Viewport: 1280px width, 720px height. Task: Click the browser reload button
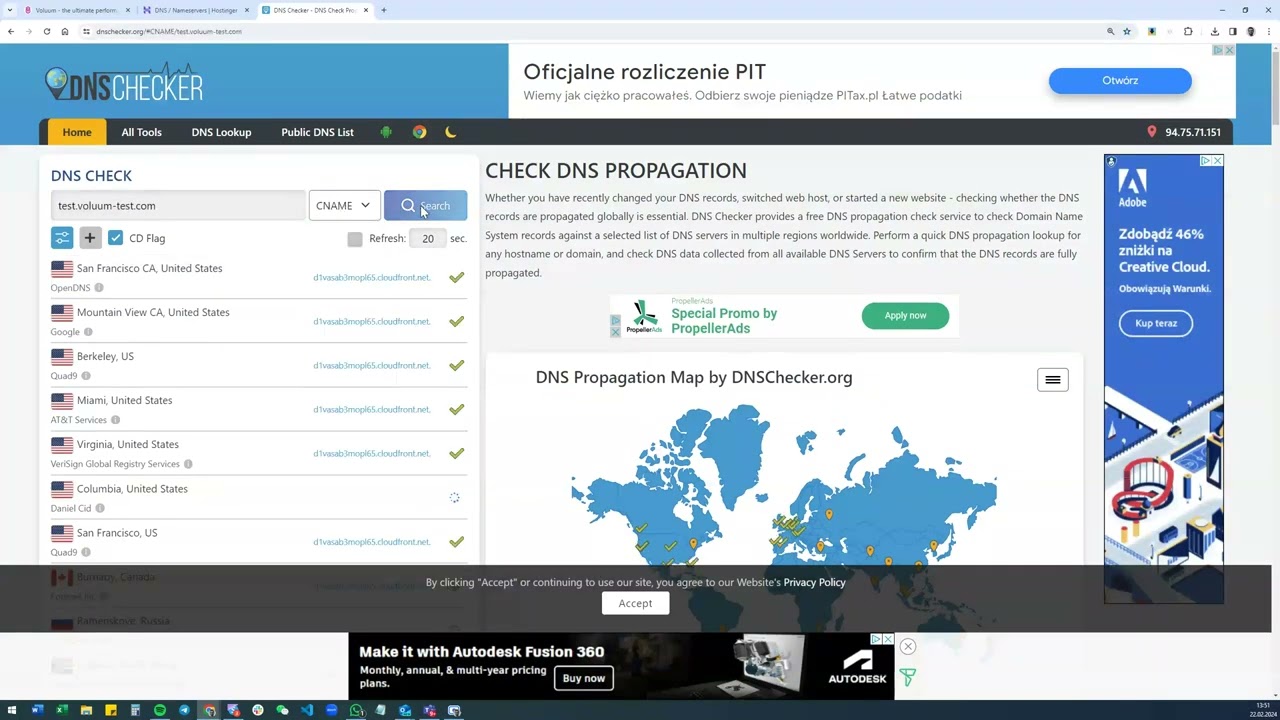tap(46, 31)
